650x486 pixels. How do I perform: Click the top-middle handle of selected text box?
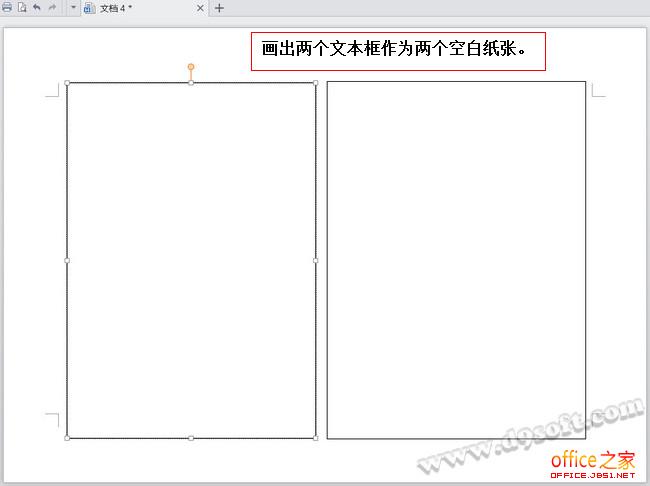[191, 83]
